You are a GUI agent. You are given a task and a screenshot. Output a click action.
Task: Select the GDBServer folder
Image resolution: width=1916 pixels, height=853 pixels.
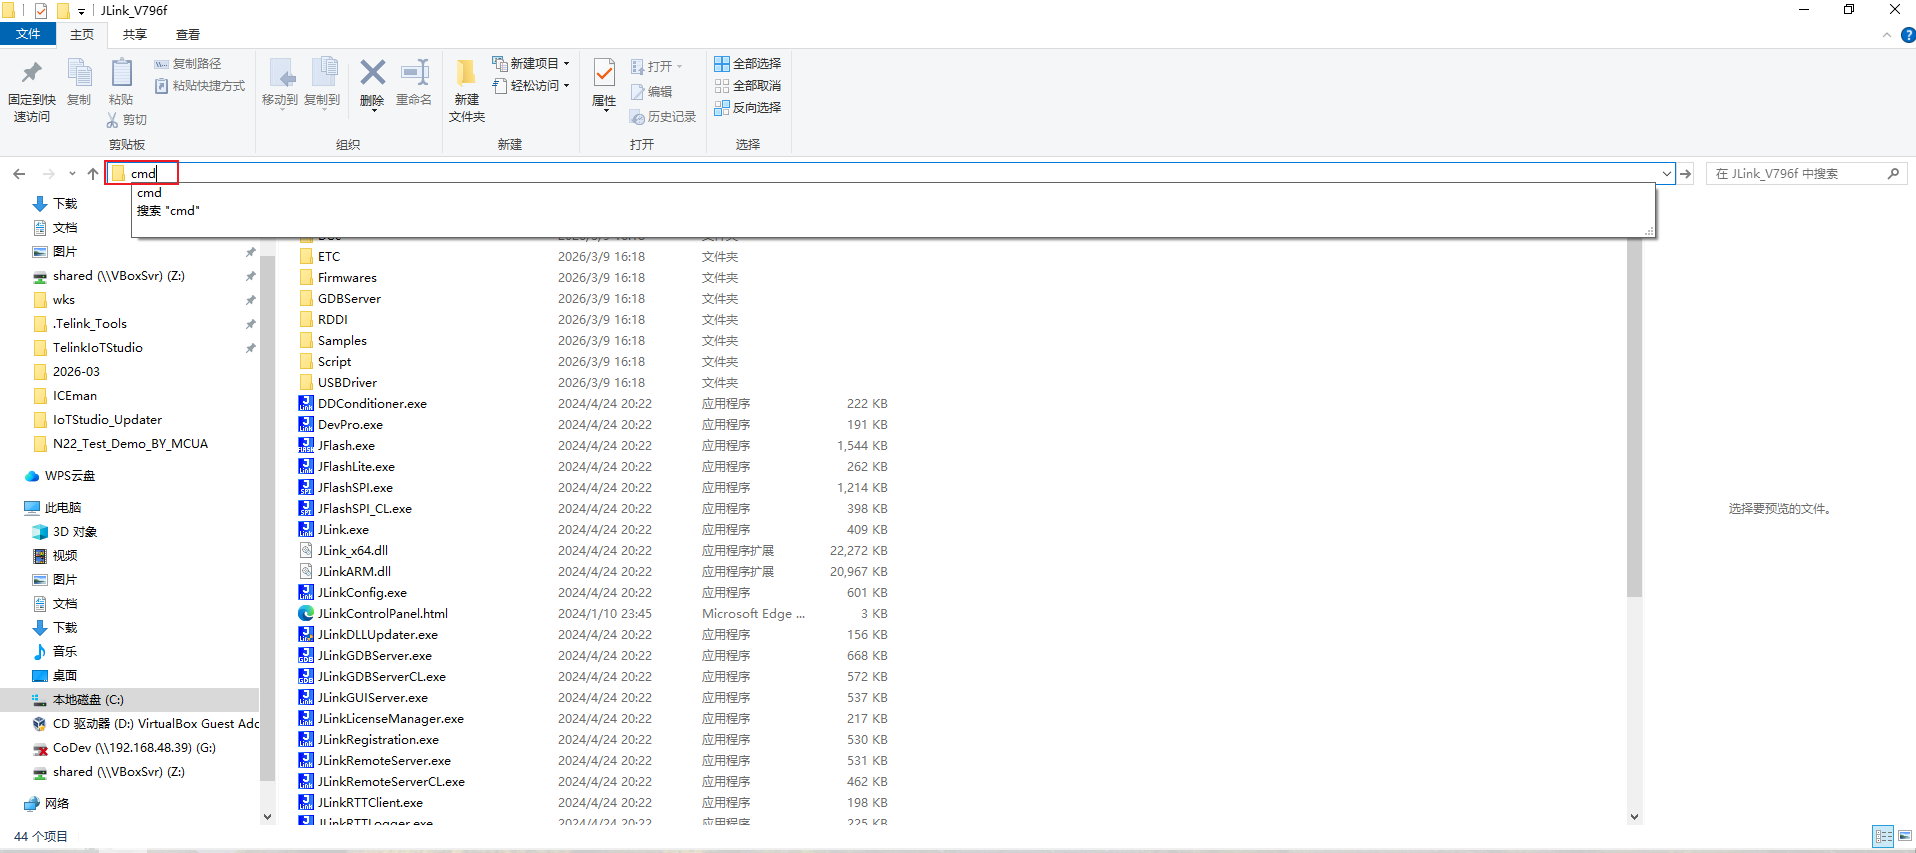click(x=349, y=299)
